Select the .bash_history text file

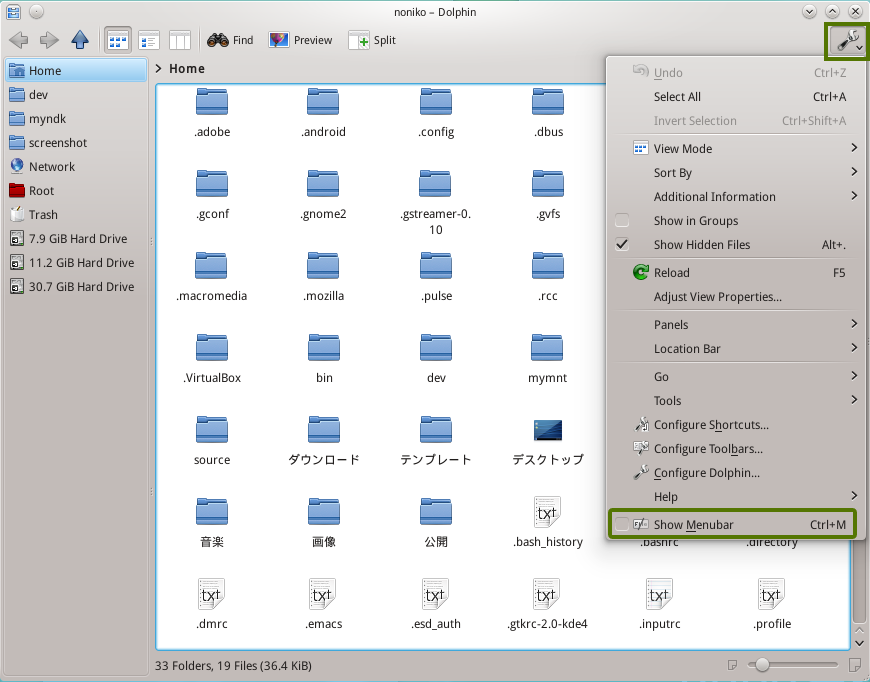(548, 523)
